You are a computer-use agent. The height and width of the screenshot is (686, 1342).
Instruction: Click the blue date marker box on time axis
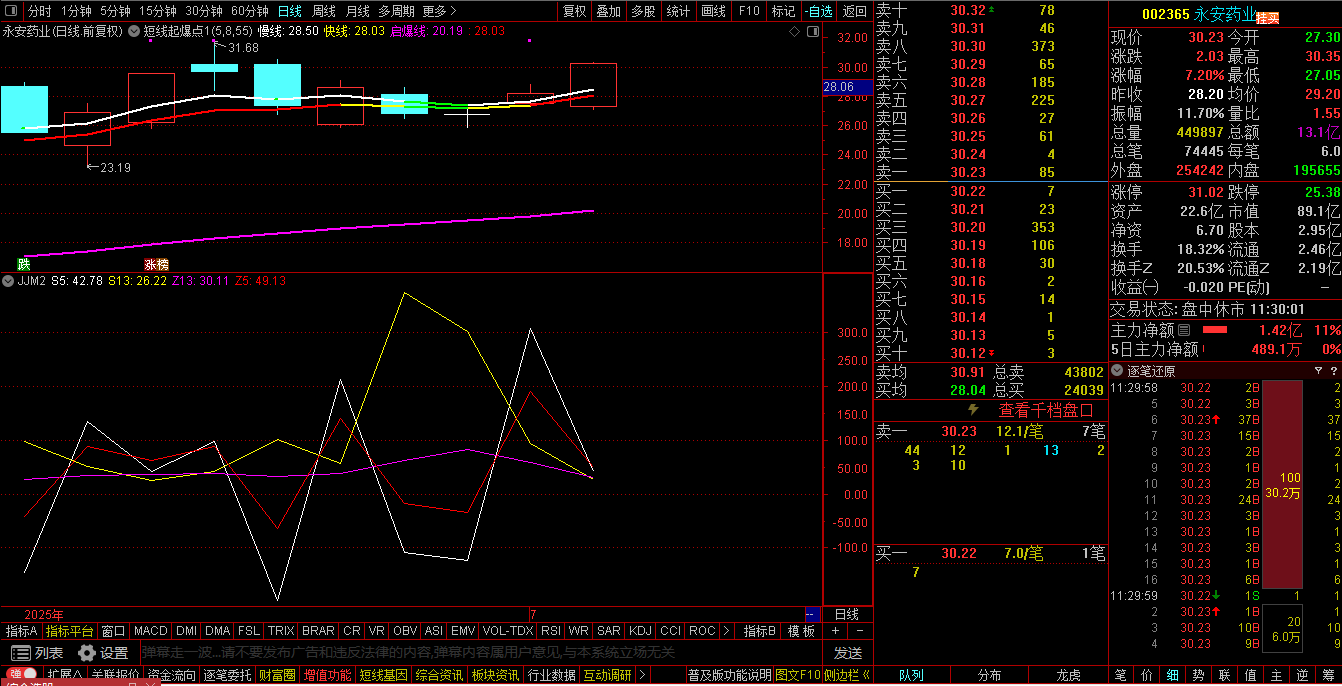tap(812, 614)
